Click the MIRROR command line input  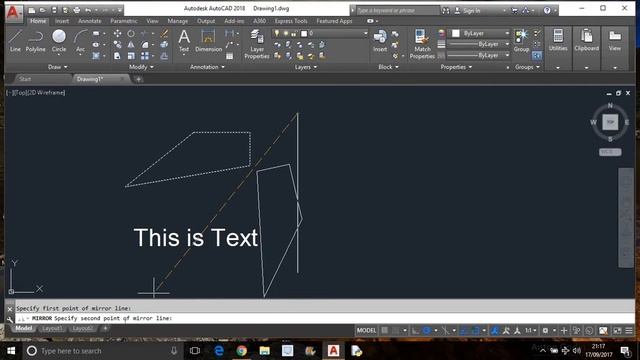[x=325, y=318]
